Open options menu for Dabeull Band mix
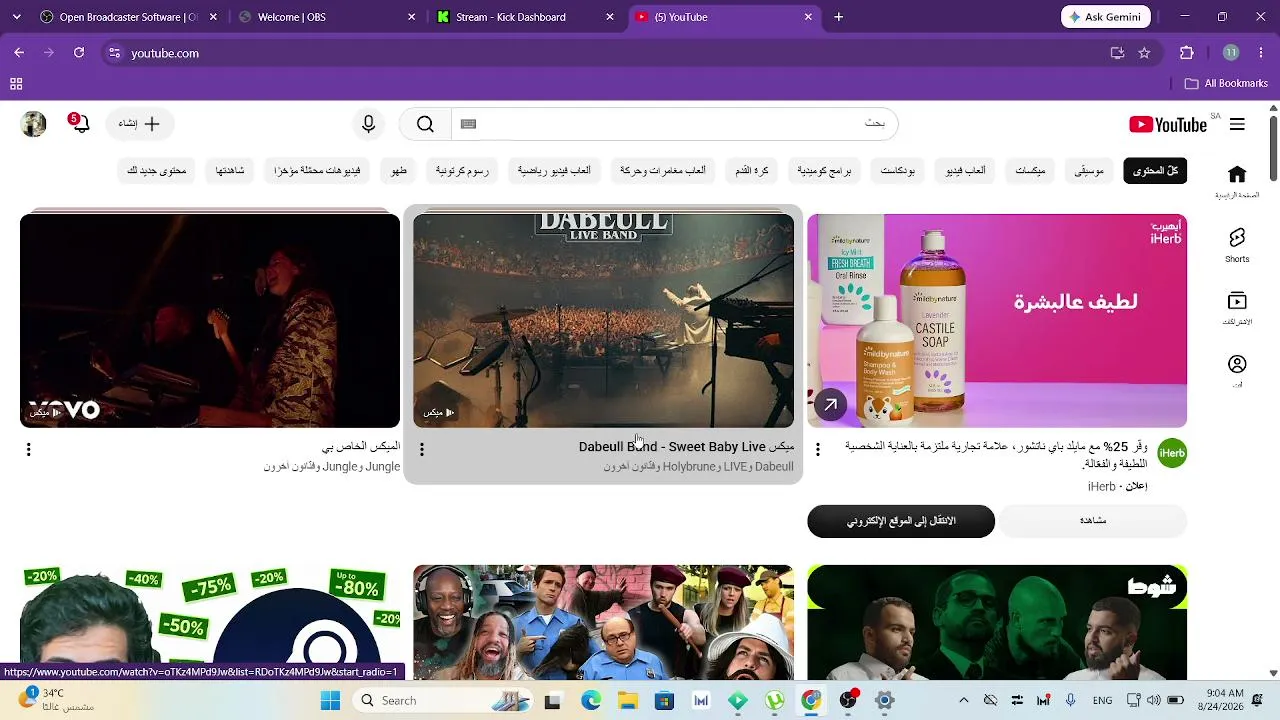The image size is (1280, 720). [x=422, y=450]
